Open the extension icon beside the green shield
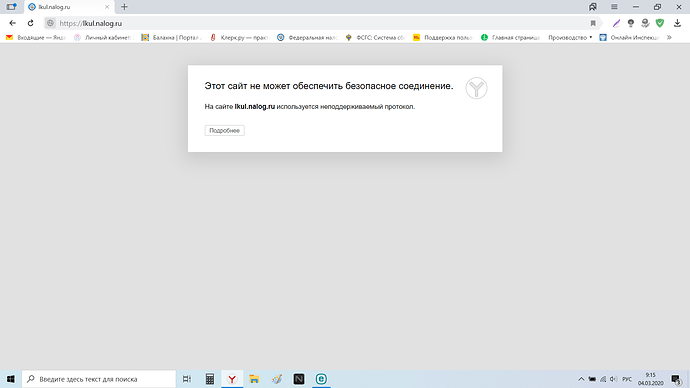The width and height of the screenshot is (690, 388). pyautogui.click(x=645, y=23)
